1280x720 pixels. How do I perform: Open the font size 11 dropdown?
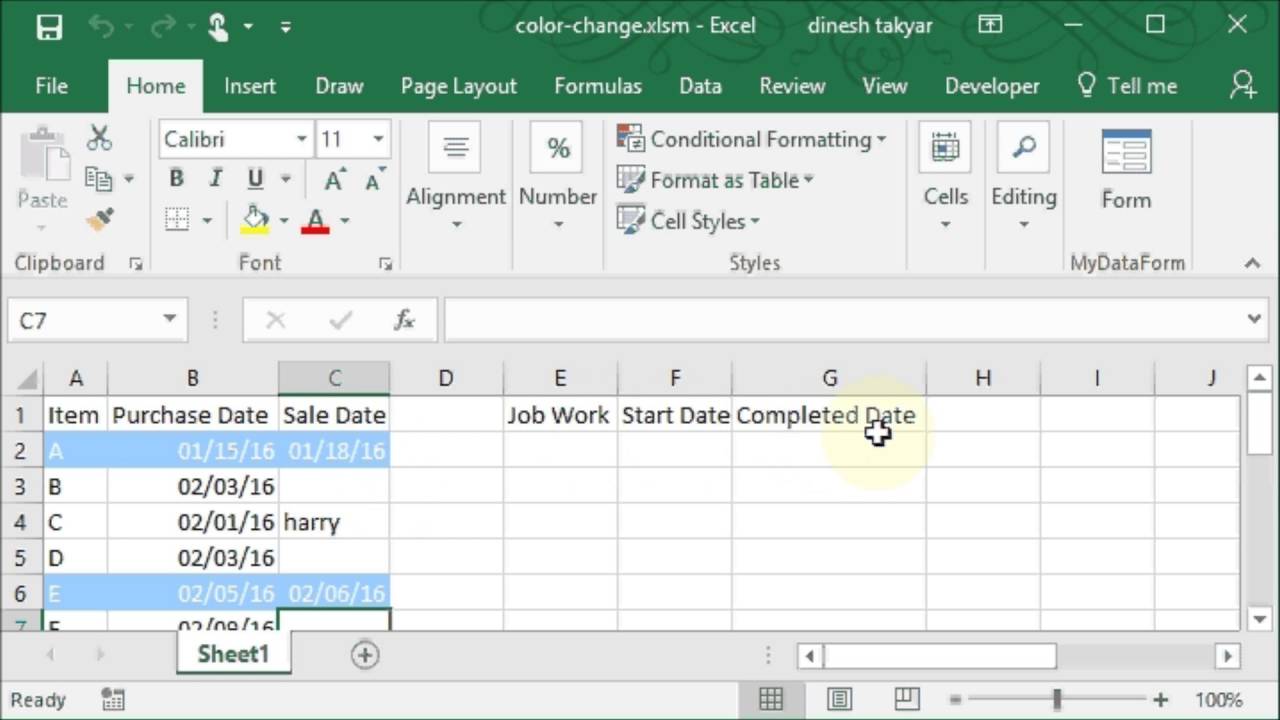(x=378, y=139)
